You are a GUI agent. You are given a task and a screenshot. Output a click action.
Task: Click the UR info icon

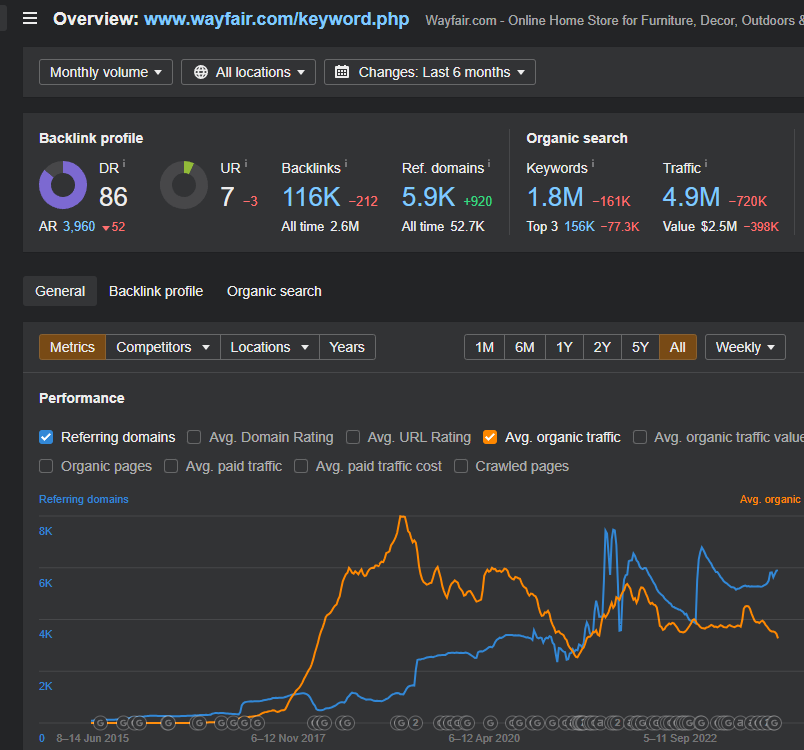pos(246,163)
